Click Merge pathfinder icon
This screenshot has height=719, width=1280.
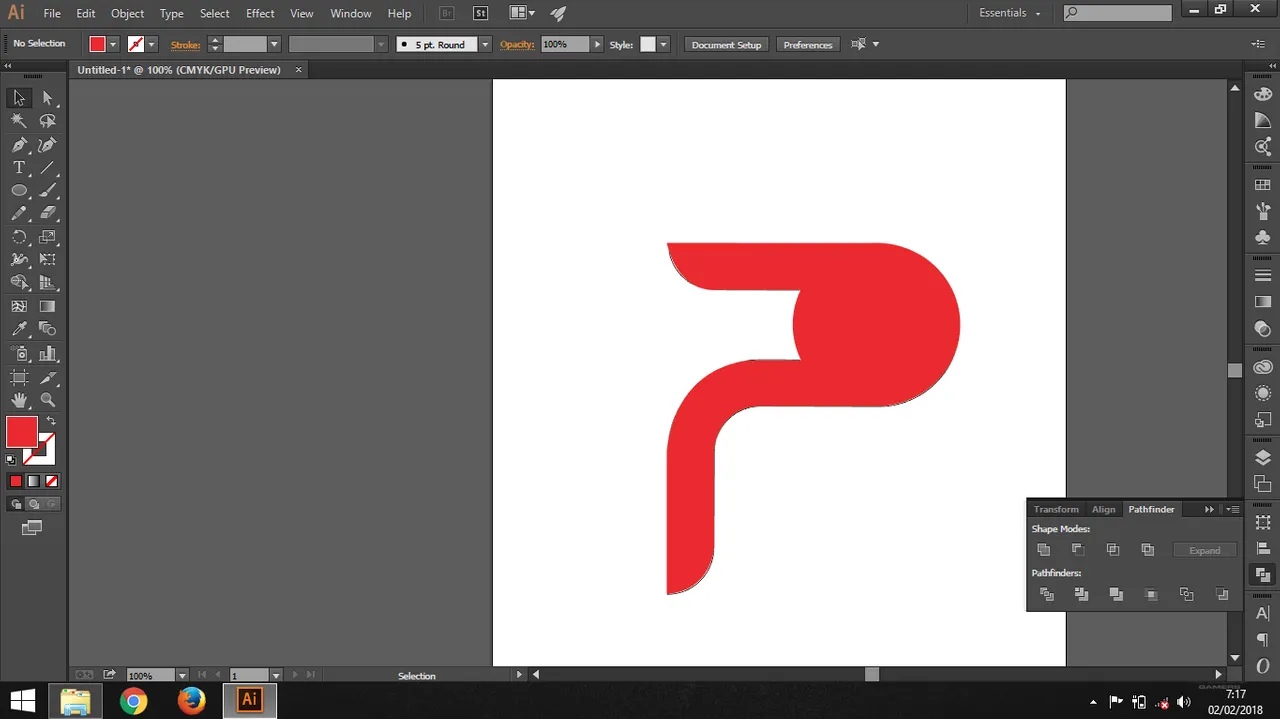point(1116,594)
